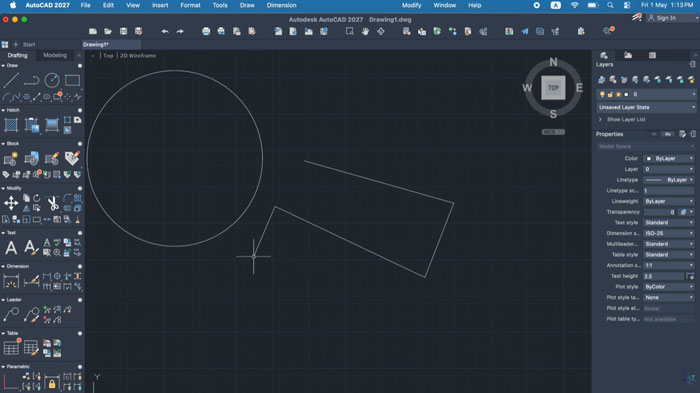Click the N compass direction on ViewCube
The image size is (700, 393).
[553, 62]
